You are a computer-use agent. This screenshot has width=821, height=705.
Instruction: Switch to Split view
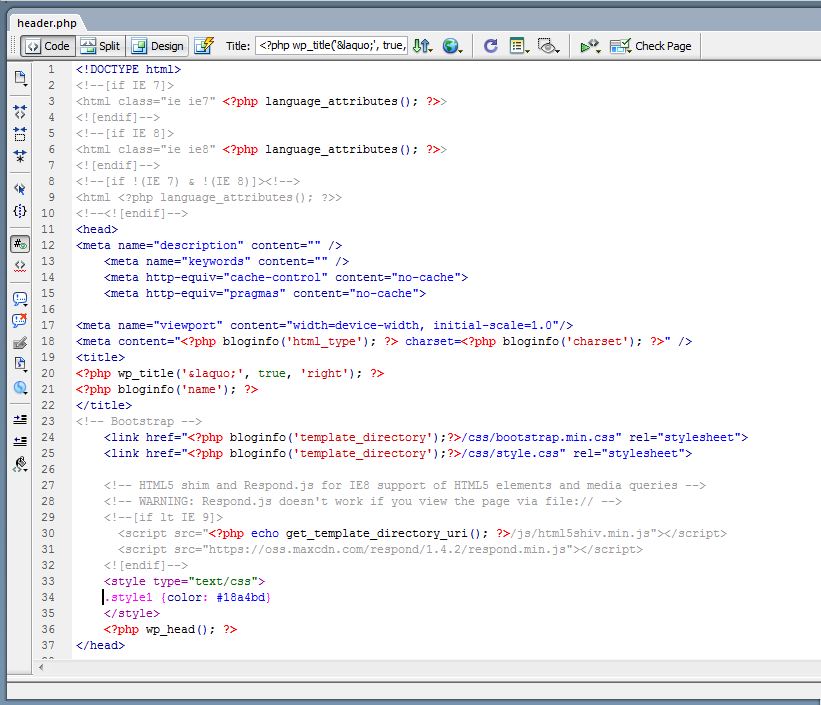point(101,46)
